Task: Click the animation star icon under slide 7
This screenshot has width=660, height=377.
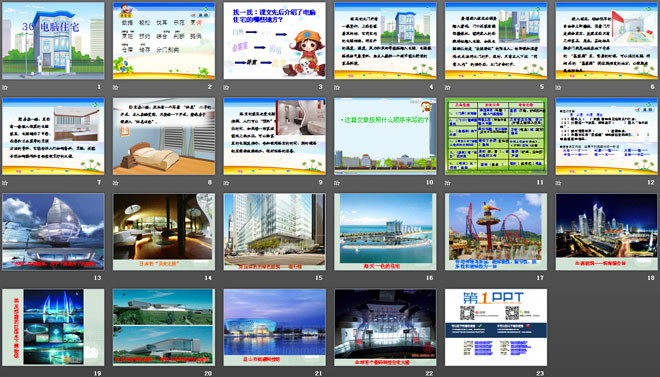Action: tap(5, 183)
